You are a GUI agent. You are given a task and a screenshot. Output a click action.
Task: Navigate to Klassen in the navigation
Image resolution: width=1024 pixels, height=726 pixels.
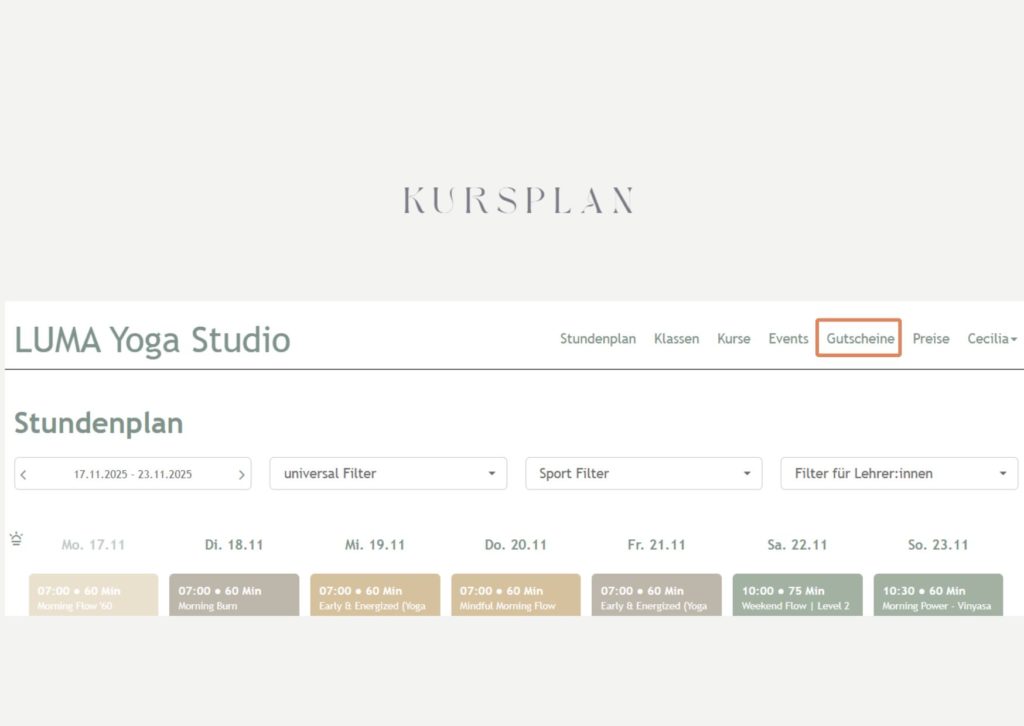point(676,339)
